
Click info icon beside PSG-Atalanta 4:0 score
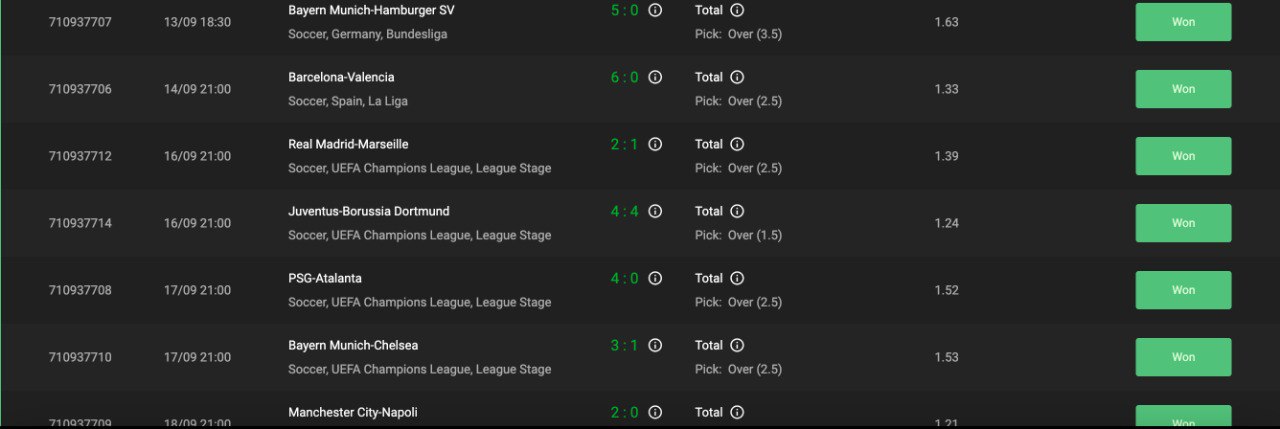coord(655,278)
